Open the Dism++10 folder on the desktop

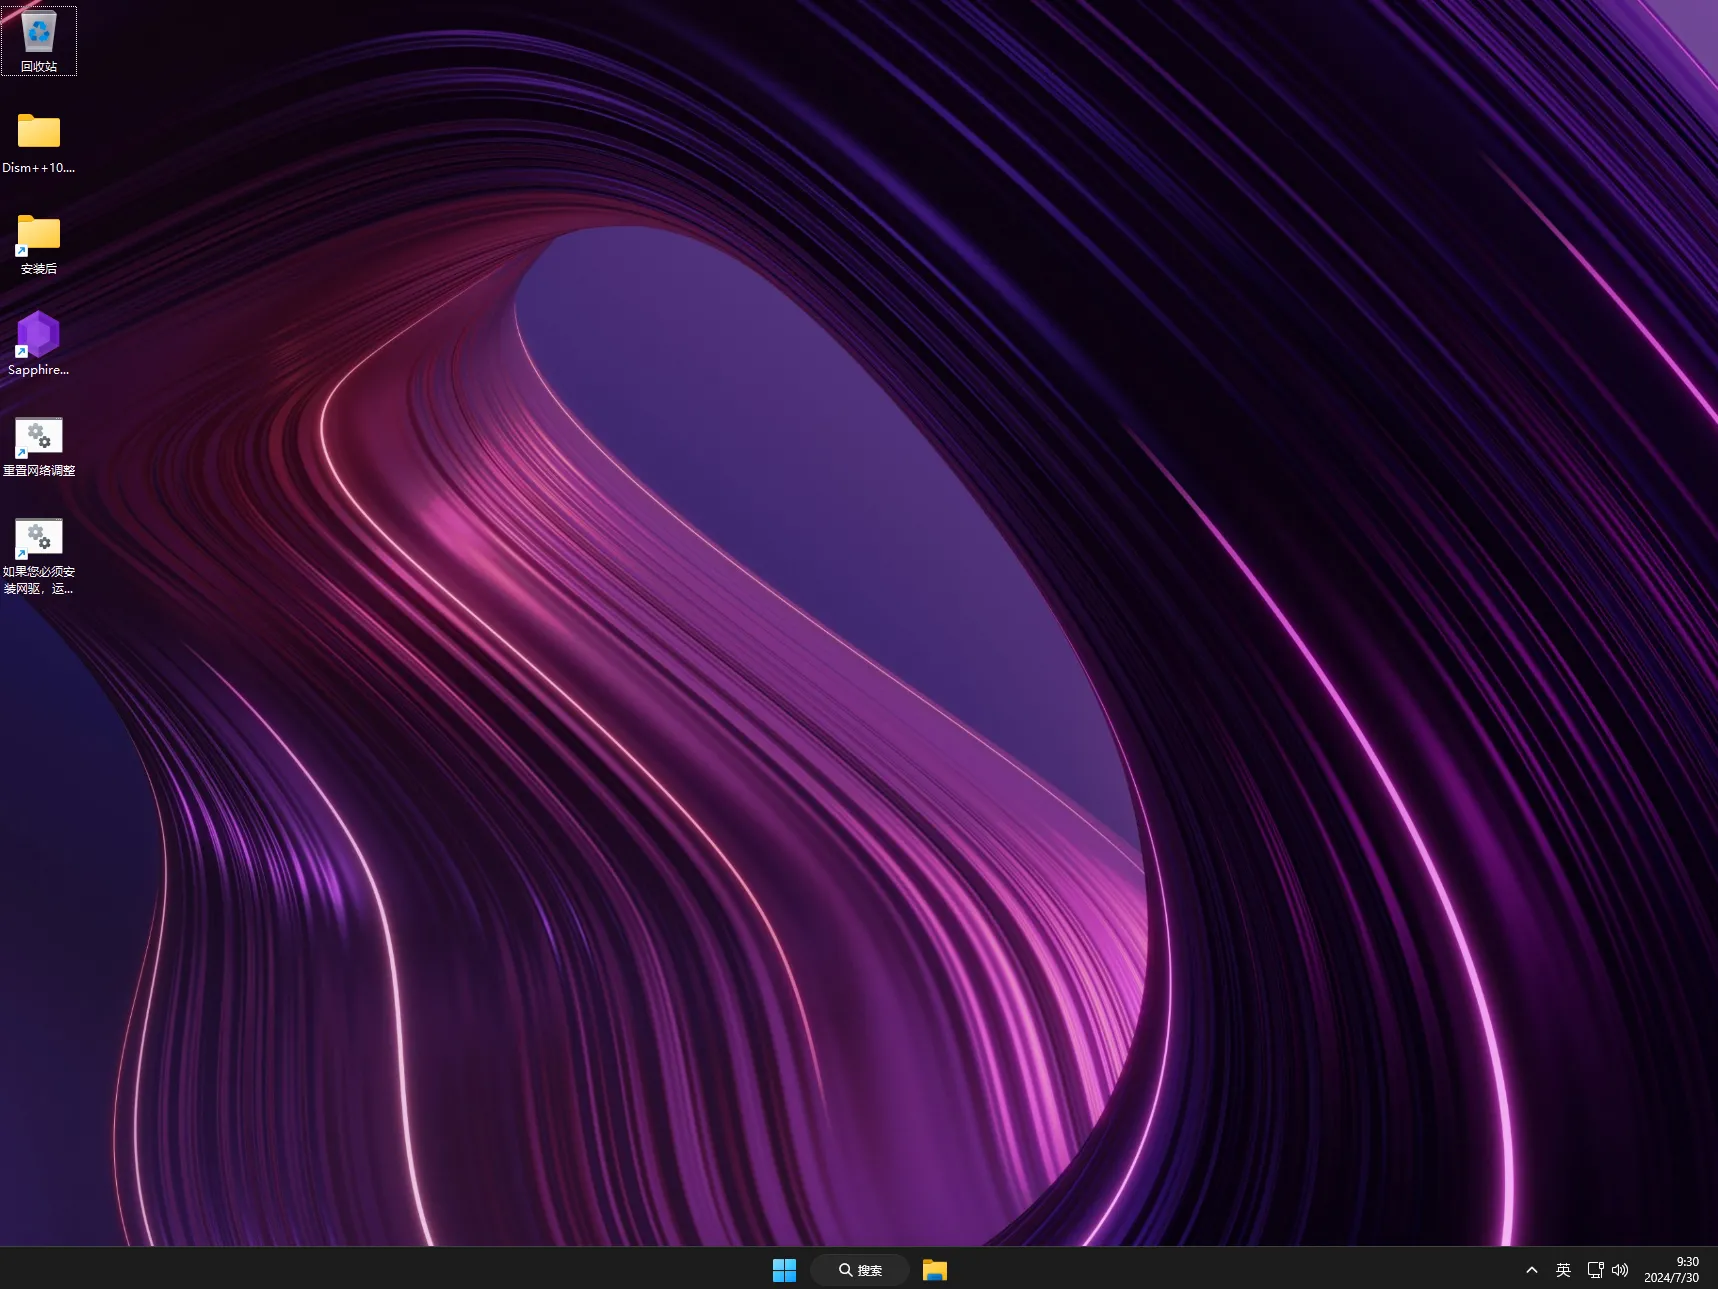tap(39, 133)
